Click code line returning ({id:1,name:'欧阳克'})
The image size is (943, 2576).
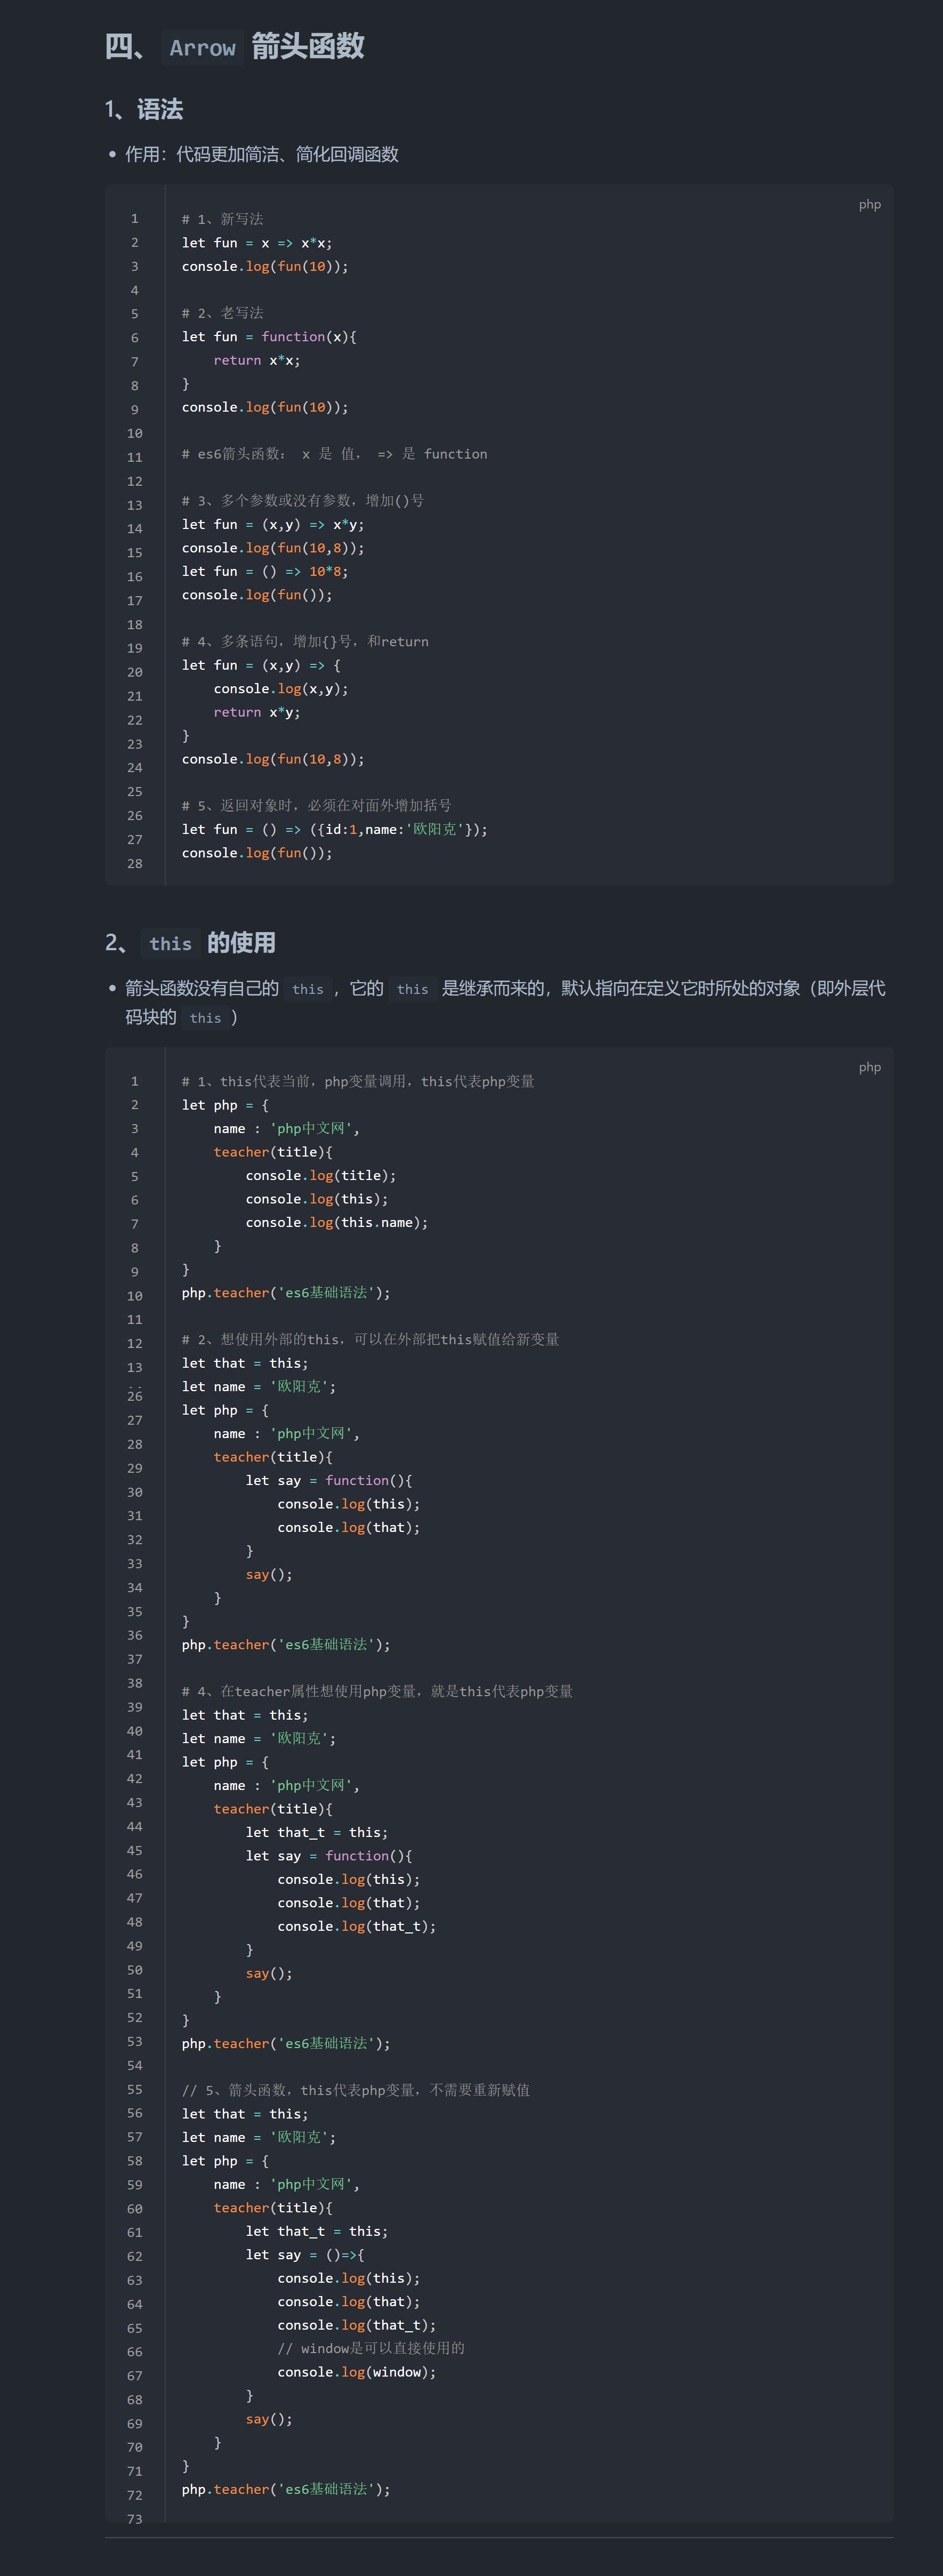(x=335, y=829)
